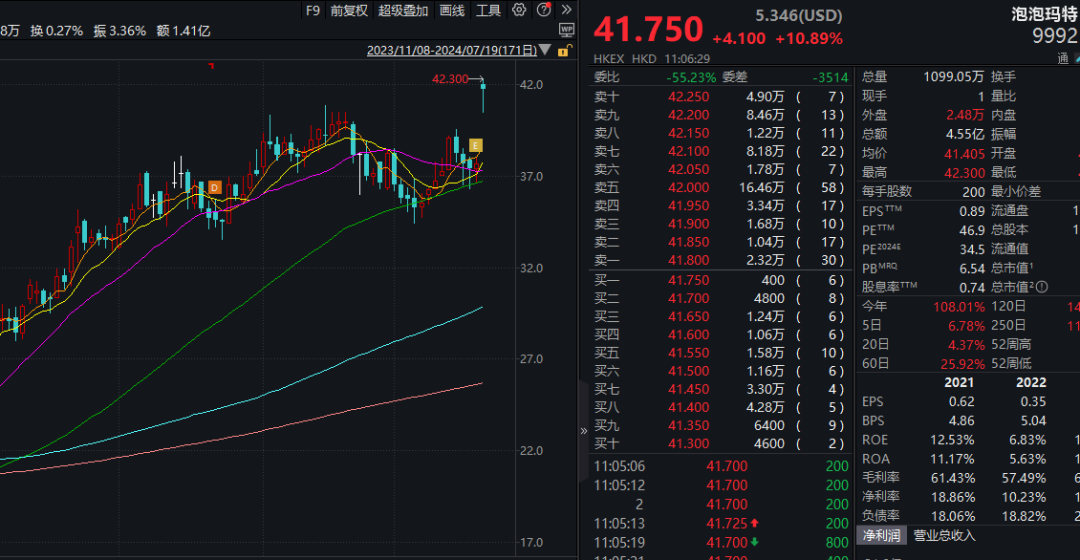The width and height of the screenshot is (1080, 560).
Task: Click the 42.300 high price label on chart
Action: 450,79
